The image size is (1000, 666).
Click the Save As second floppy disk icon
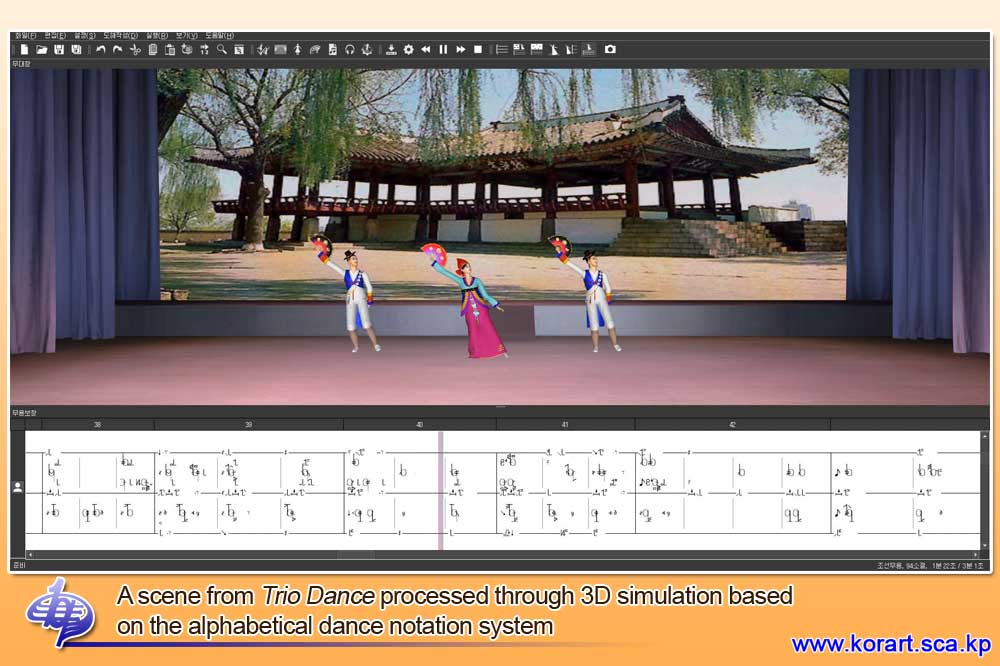[76, 49]
